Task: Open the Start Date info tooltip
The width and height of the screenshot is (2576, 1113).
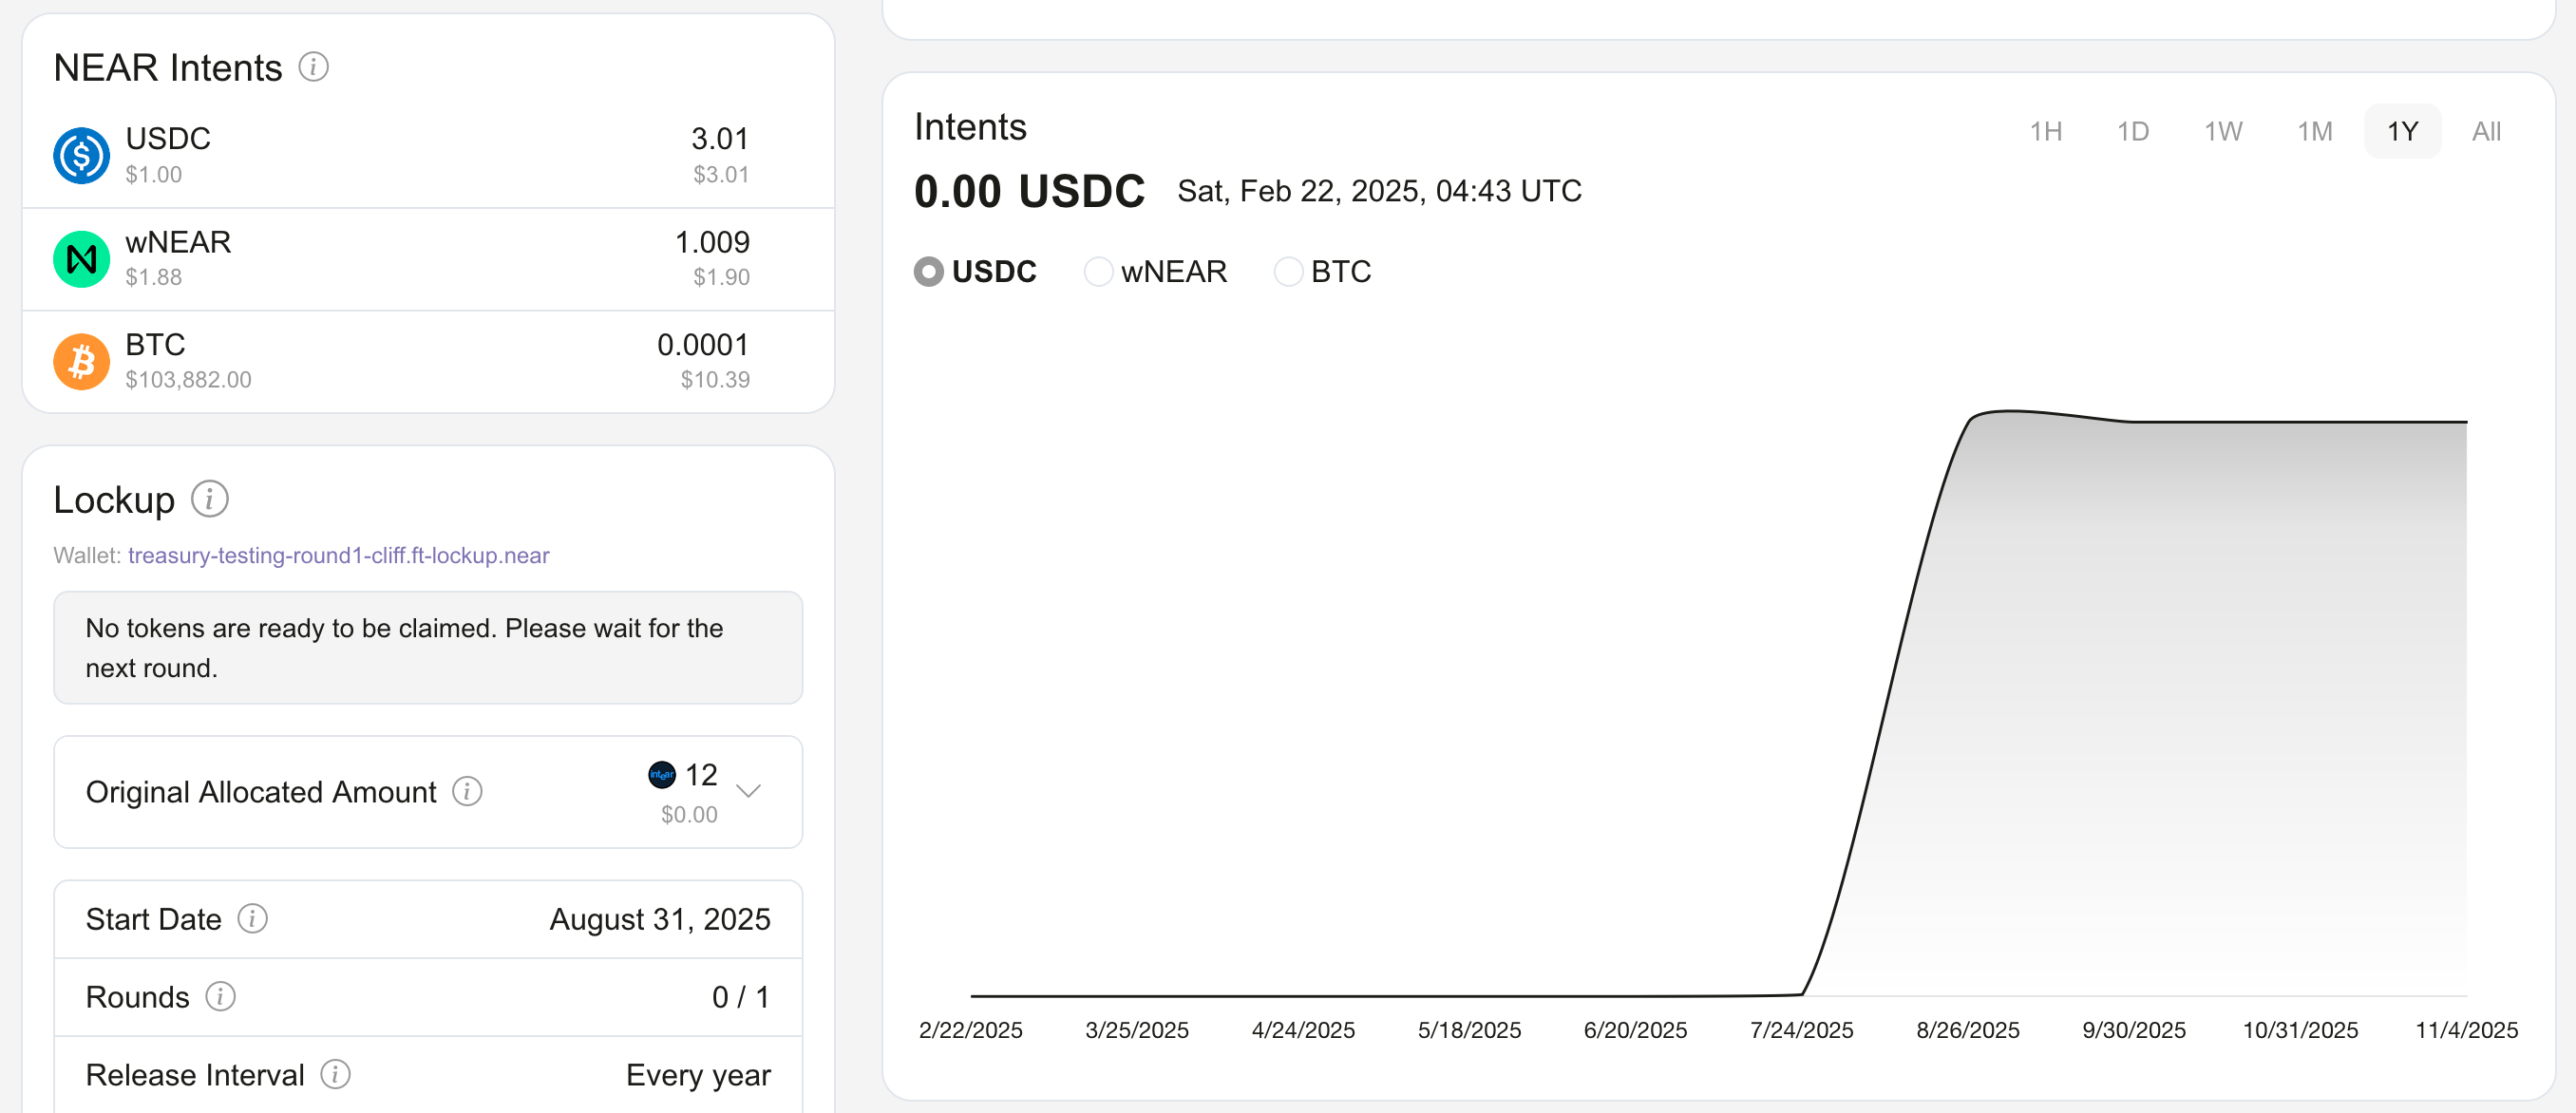Action: tap(253, 918)
